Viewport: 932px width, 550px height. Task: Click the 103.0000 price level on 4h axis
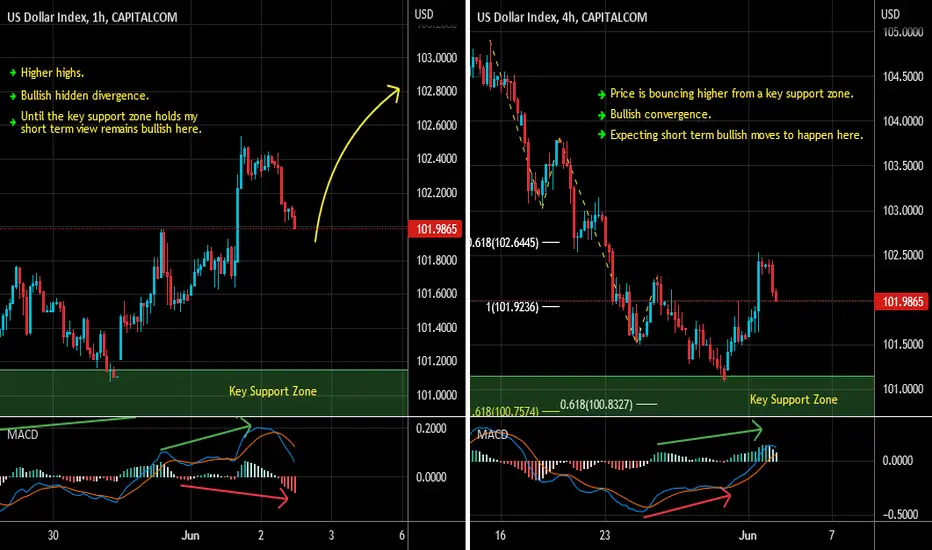click(903, 210)
